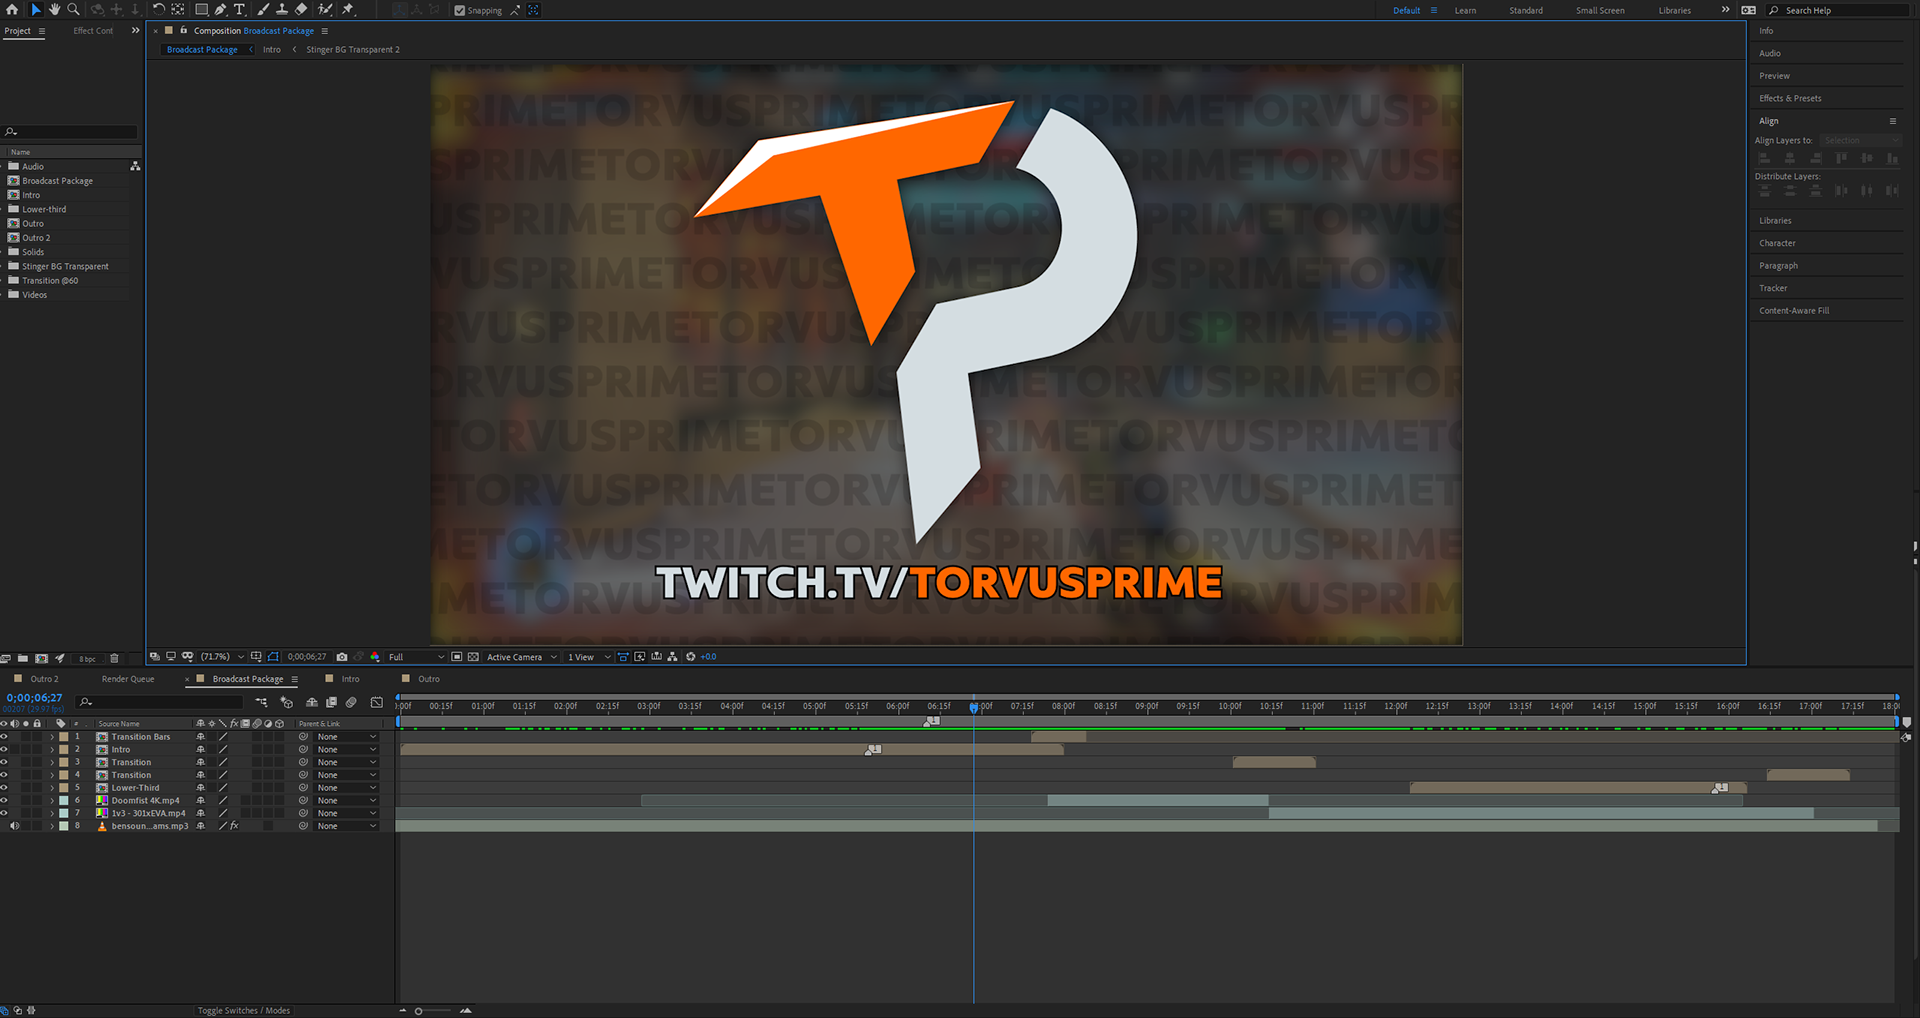Select the Hand tool
Viewport: 1920px width, 1018px height.
54,9
